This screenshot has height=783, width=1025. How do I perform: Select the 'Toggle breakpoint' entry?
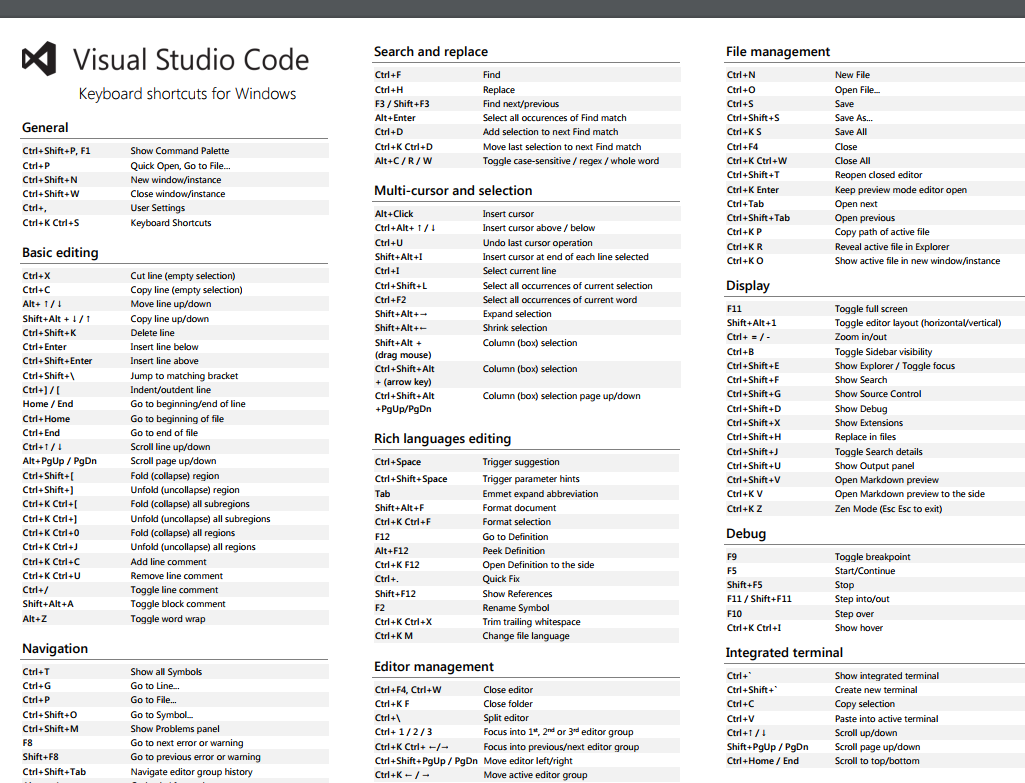tap(873, 558)
